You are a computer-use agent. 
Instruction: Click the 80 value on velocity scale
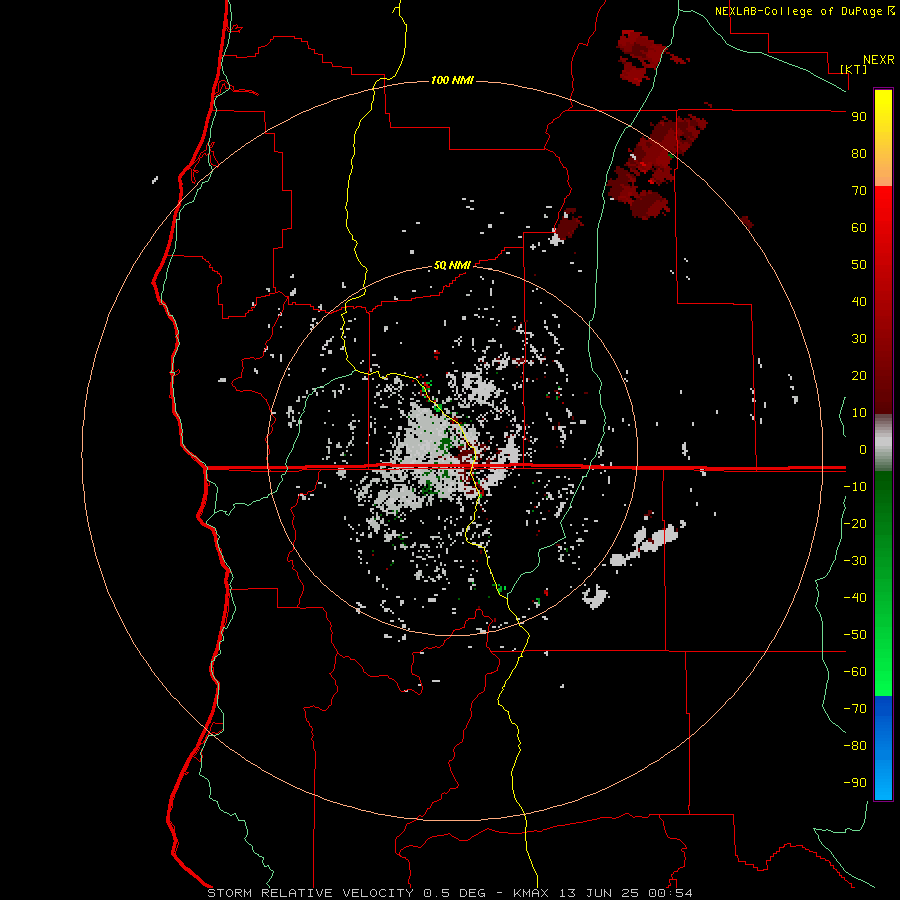tap(859, 153)
